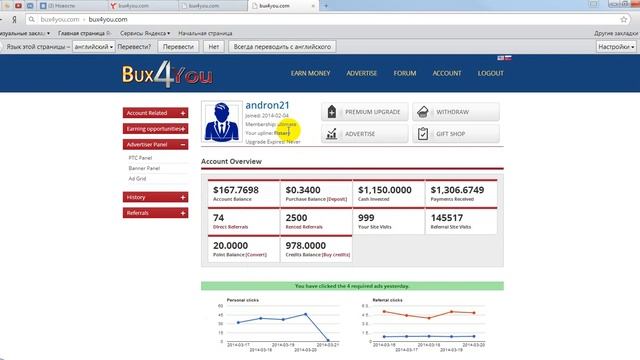The height and width of the screenshot is (360, 640).
Task: Click the bookmark star in the address bar
Action: [x=624, y=19]
